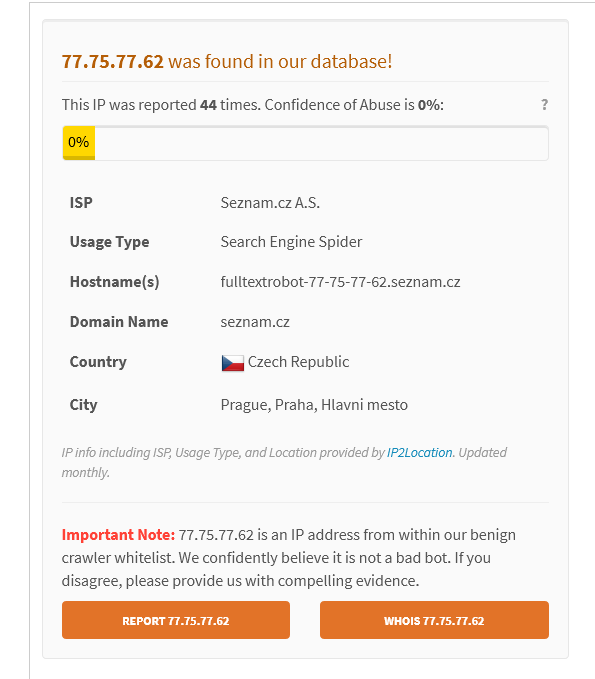Click the Important Note red label
This screenshot has height=679, width=595.
click(x=118, y=535)
